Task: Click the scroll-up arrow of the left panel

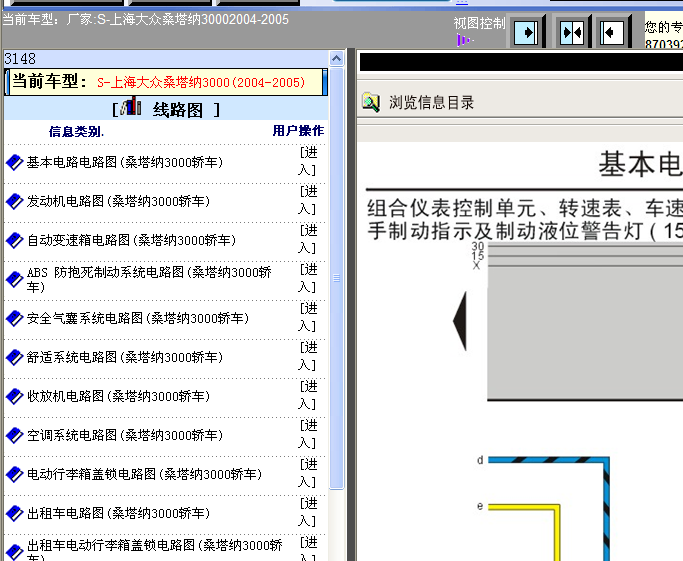Action: click(x=336, y=58)
